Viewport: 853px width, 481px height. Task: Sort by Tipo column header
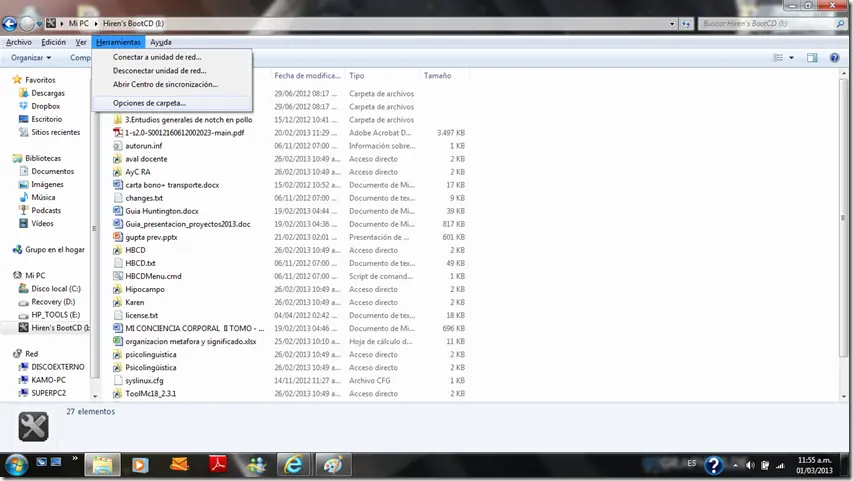(382, 76)
